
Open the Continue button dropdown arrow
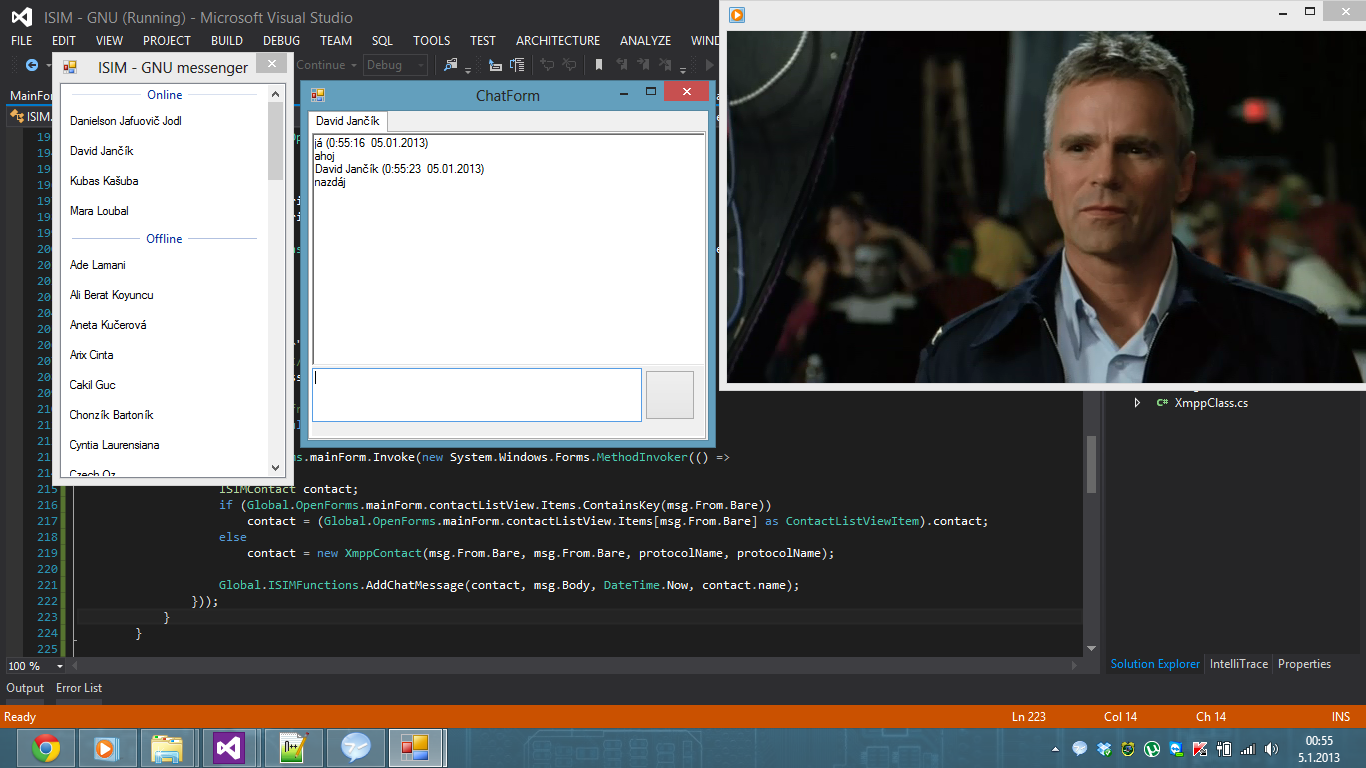[353, 65]
